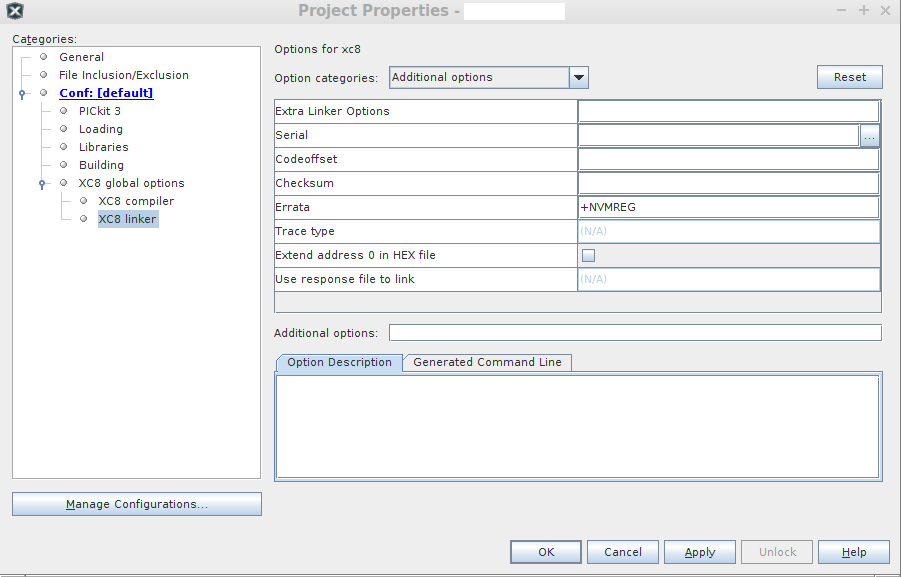Screen dimensions: 901x577
Task: Select the Loading category
Action: 101,129
